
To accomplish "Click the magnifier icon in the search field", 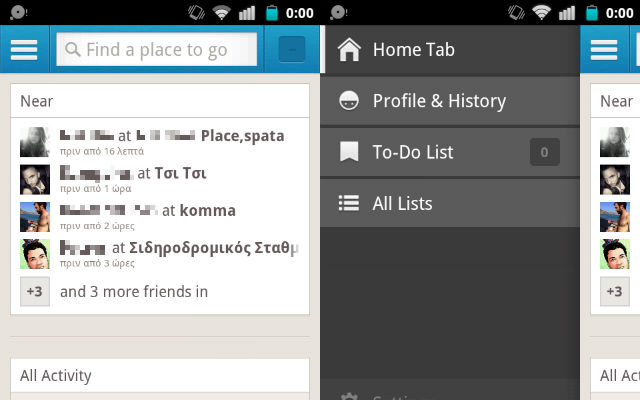I will (x=72, y=50).
